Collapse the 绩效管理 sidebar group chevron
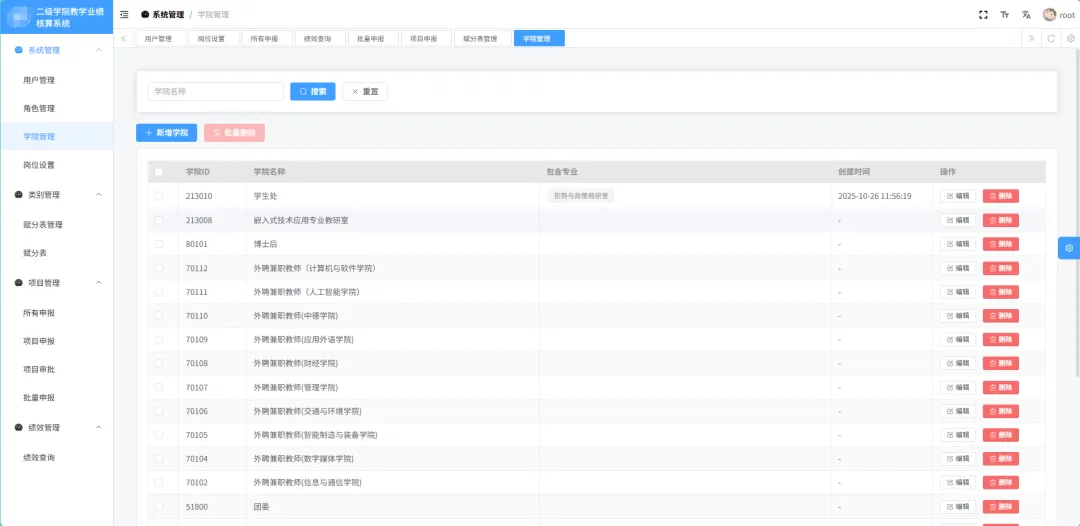 (98, 428)
